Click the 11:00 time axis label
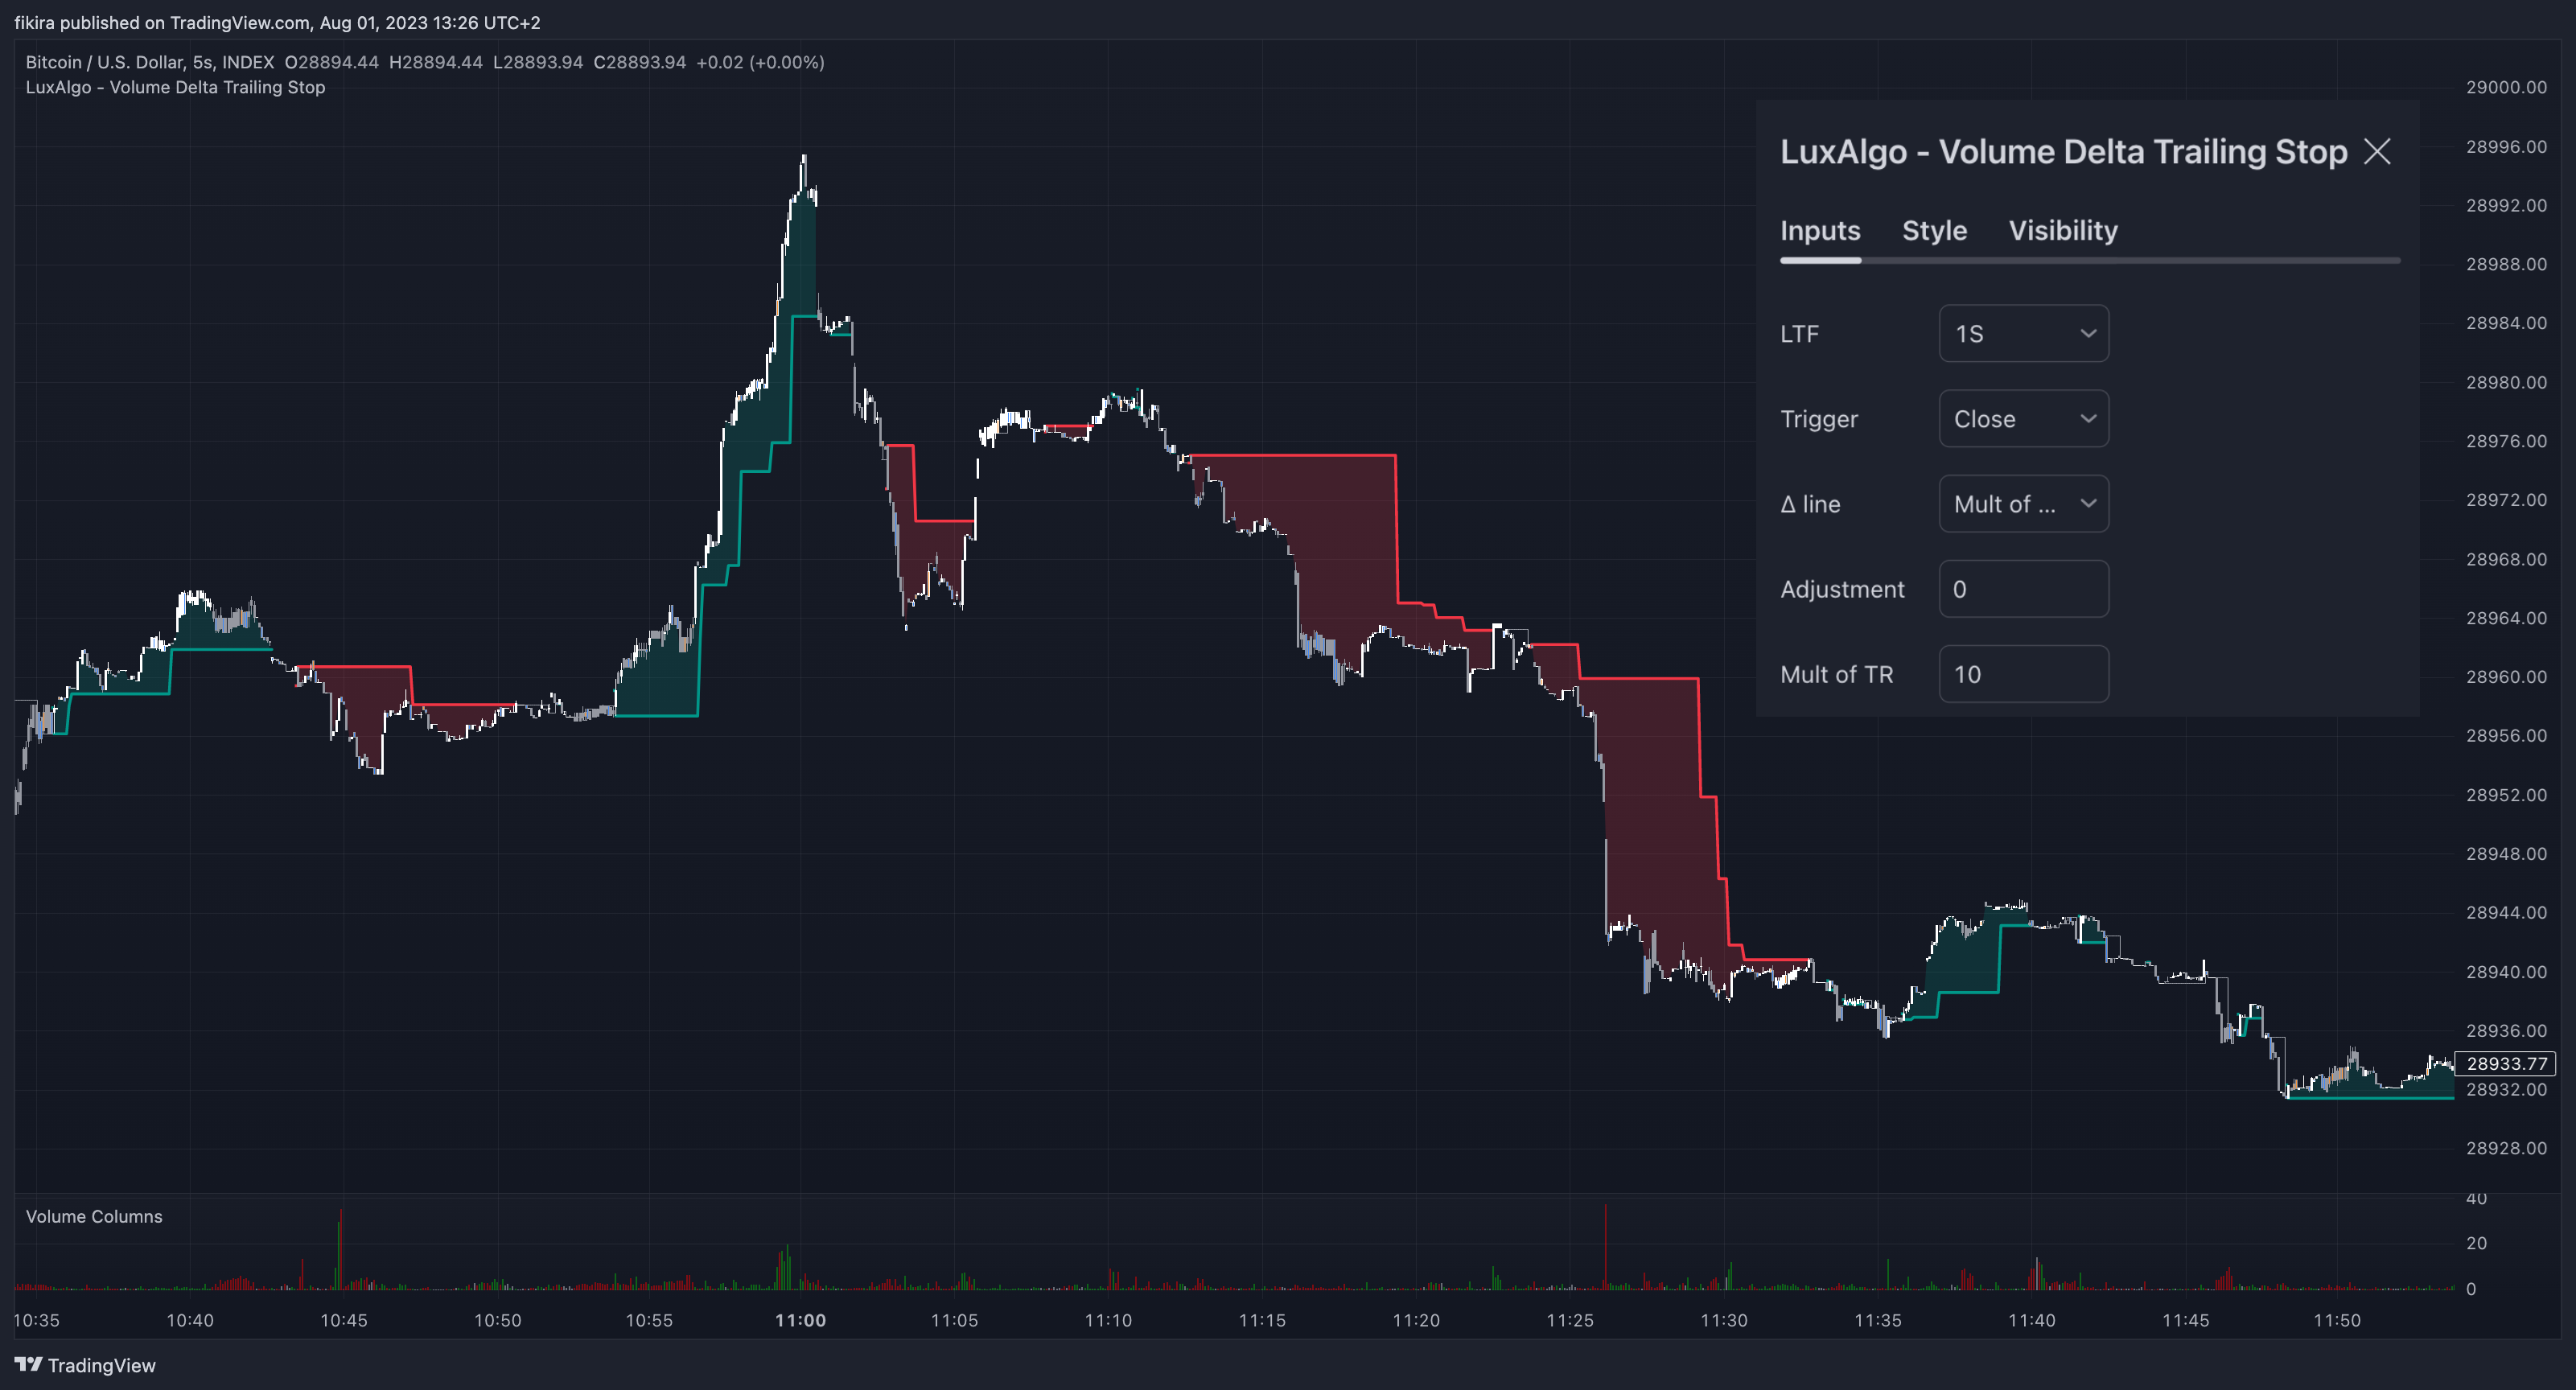Image resolution: width=2576 pixels, height=1390 pixels. [x=800, y=1320]
